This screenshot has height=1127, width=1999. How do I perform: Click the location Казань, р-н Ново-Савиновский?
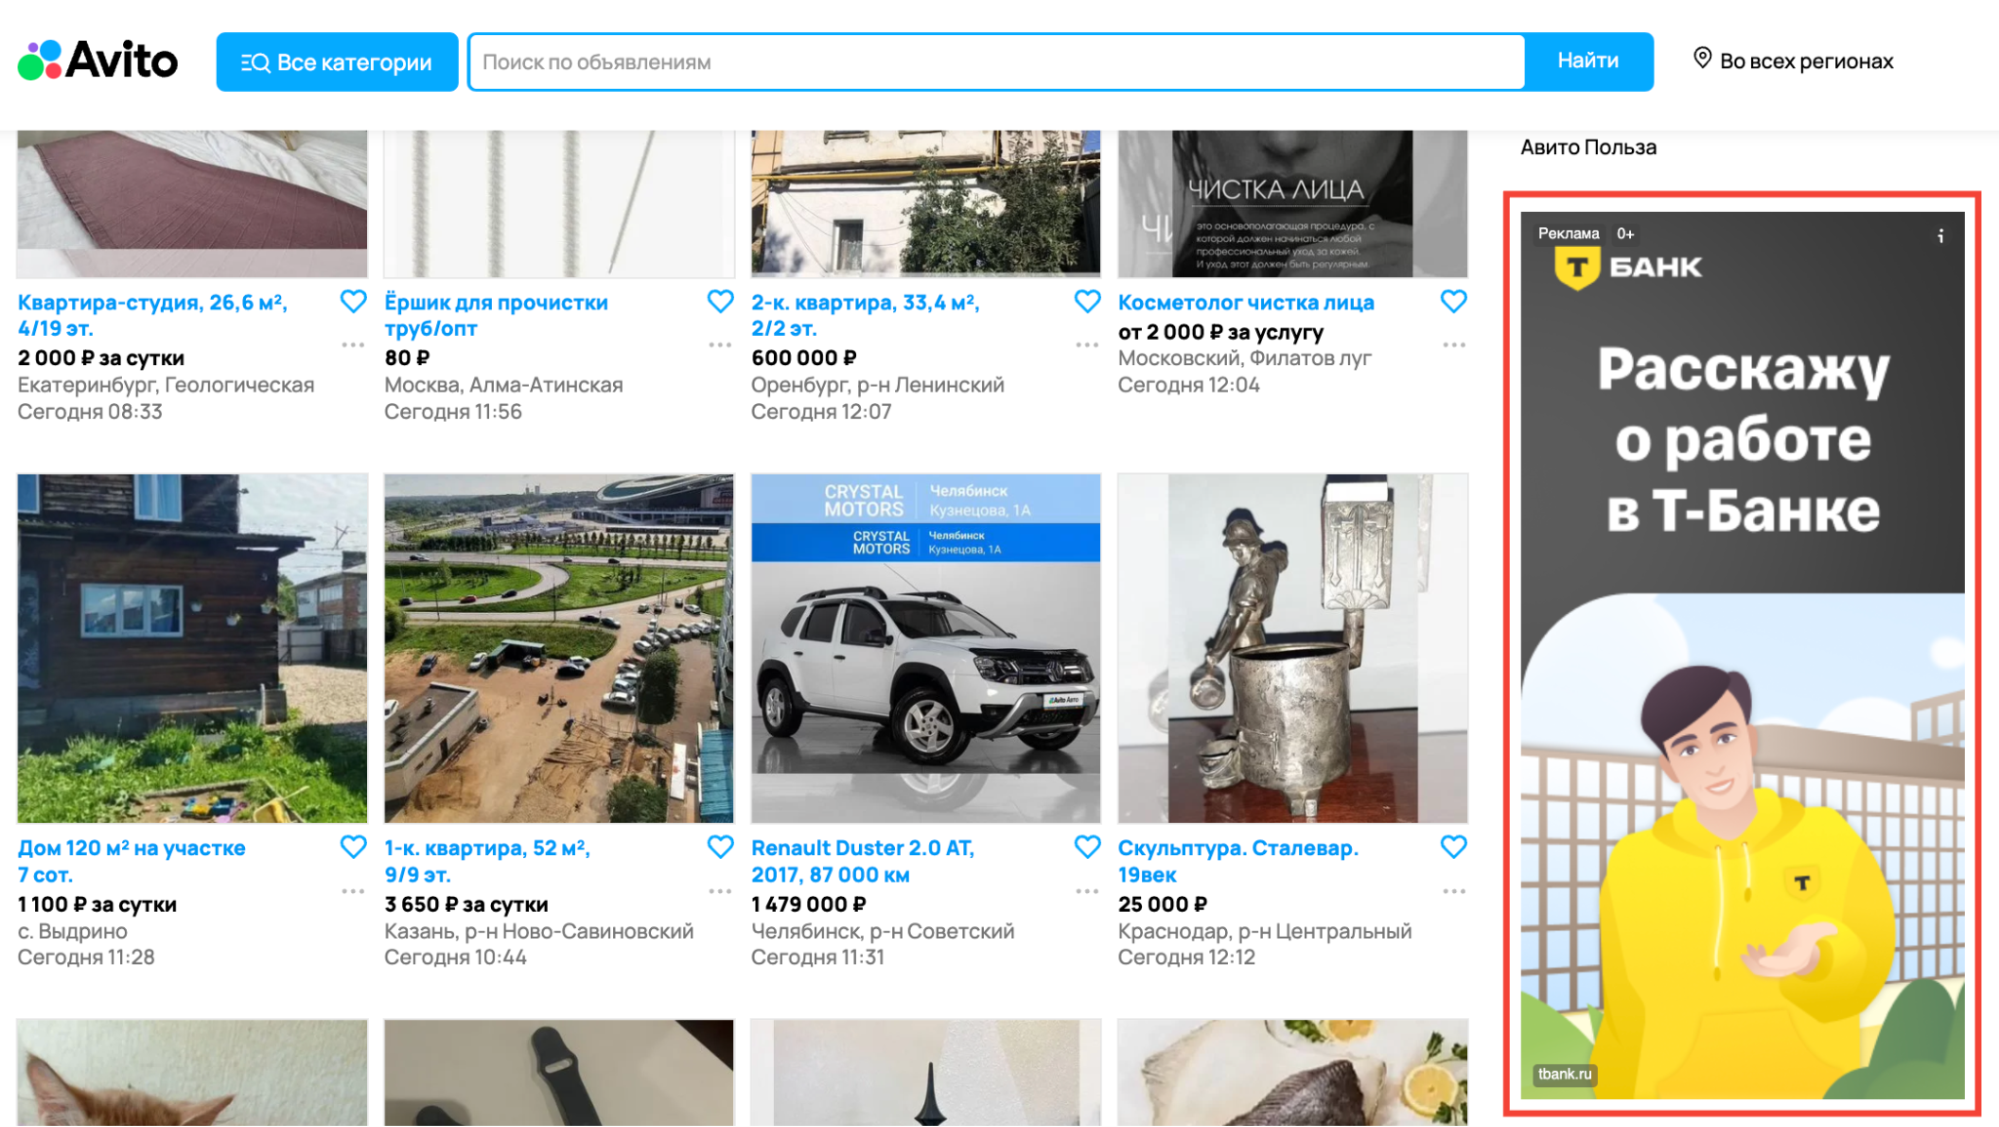click(x=539, y=931)
